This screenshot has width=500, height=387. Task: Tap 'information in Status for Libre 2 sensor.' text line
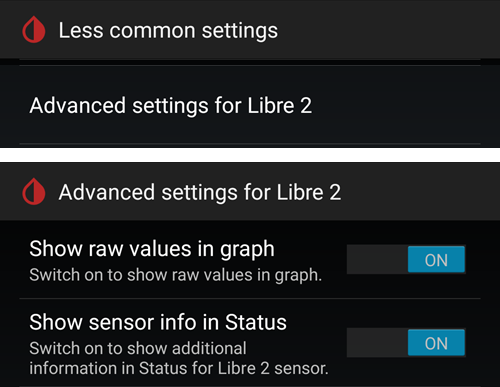(179, 368)
